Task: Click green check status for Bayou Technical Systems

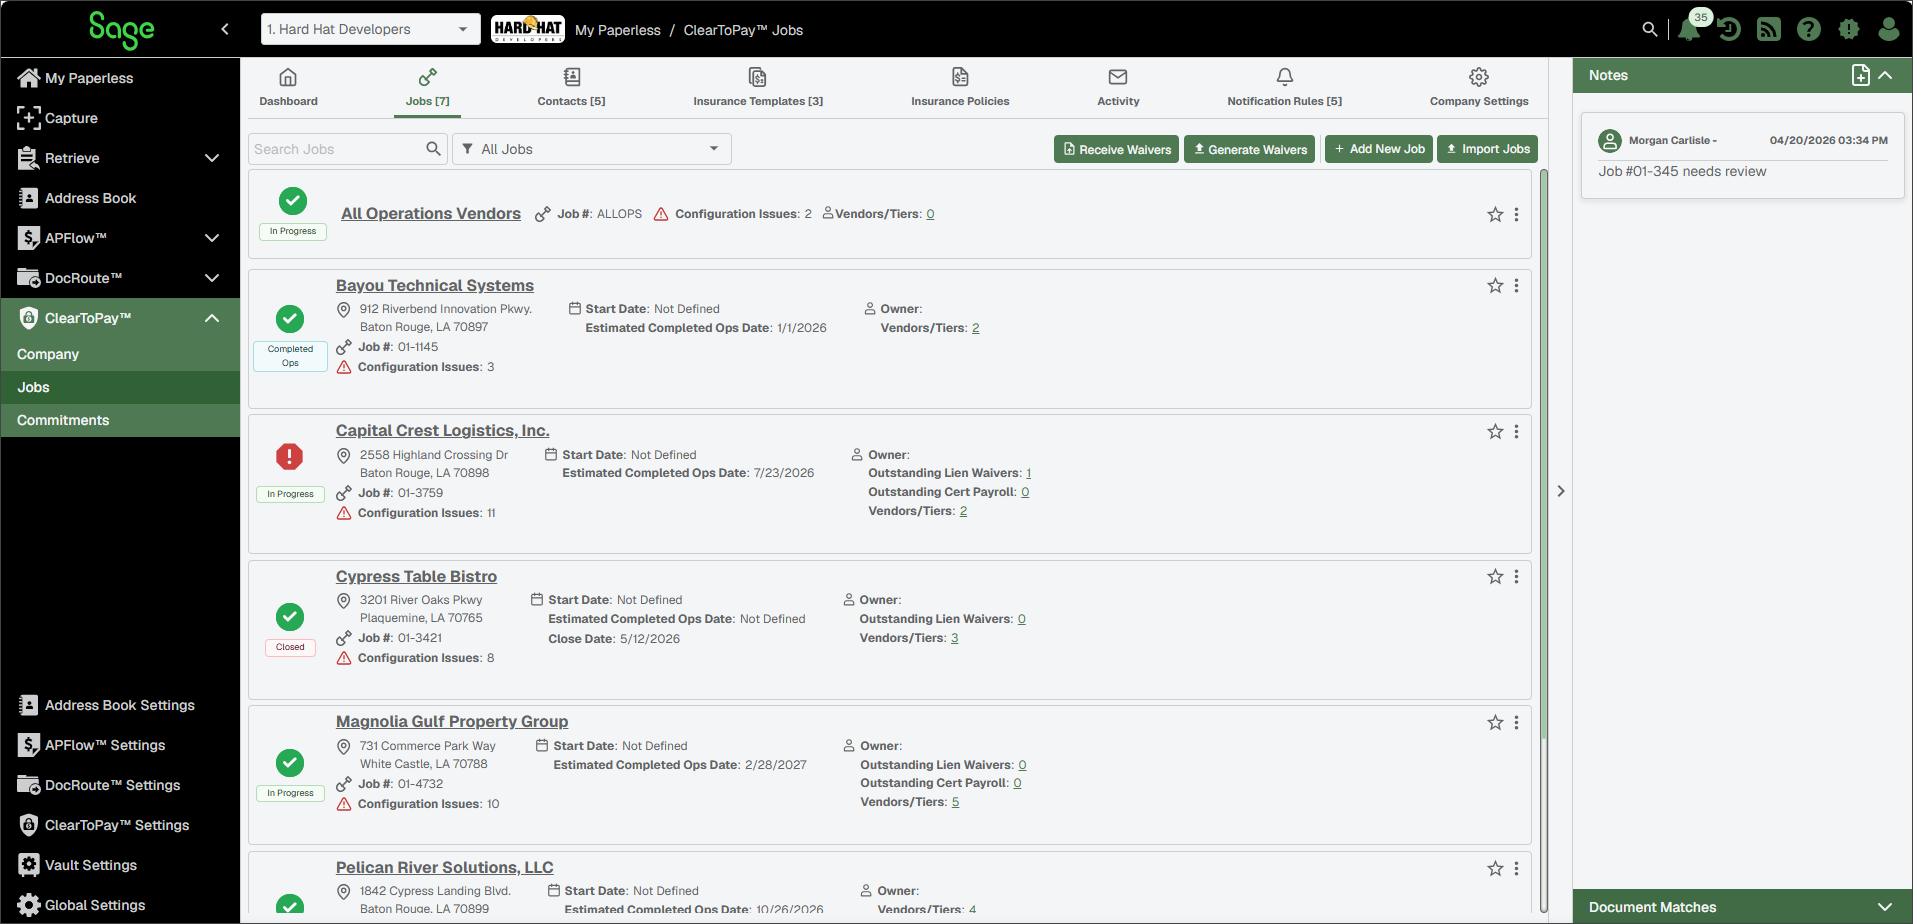Action: [x=290, y=319]
